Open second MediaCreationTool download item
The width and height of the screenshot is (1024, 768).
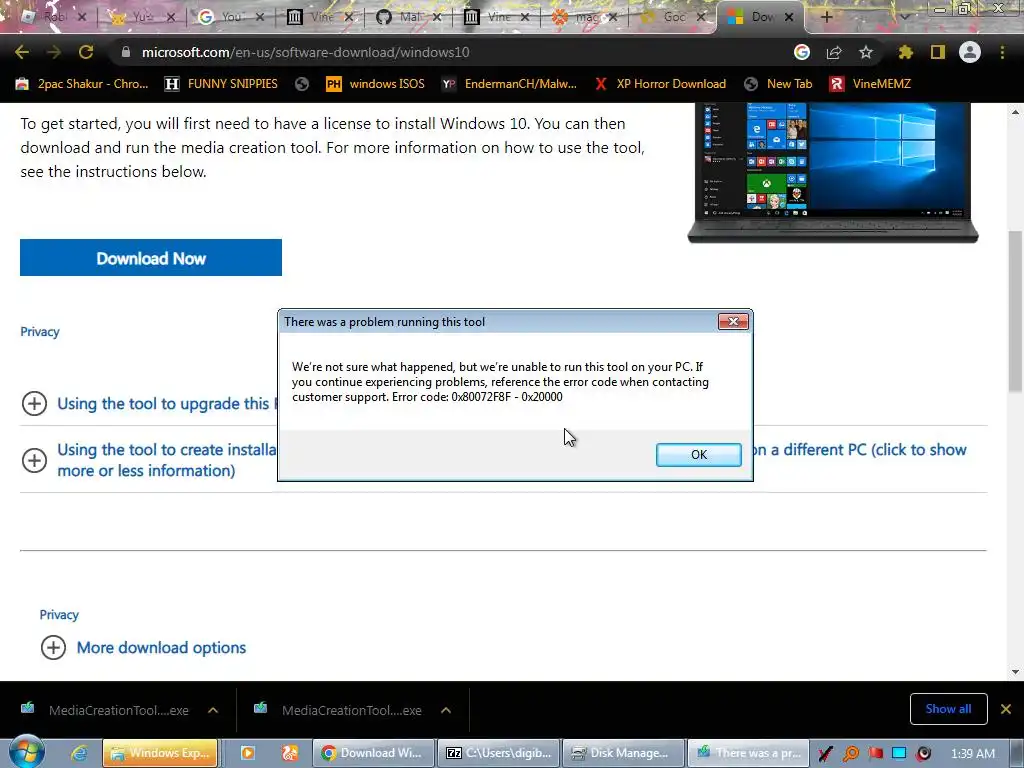(x=339, y=710)
